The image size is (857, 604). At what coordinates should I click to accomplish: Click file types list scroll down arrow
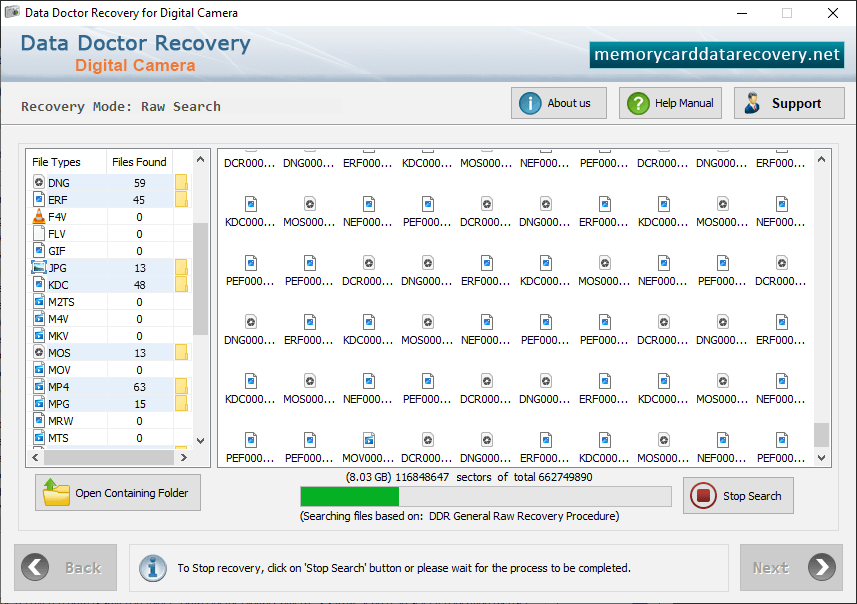(201, 441)
